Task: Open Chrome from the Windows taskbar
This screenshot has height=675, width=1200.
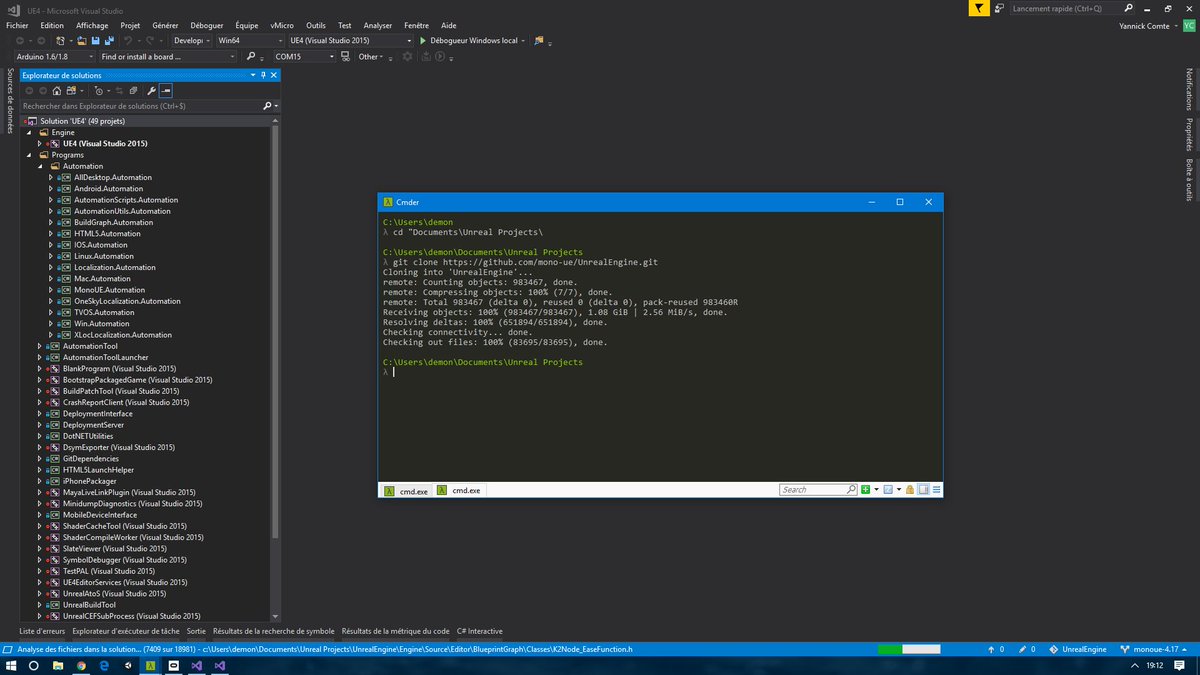Action: 81,666
